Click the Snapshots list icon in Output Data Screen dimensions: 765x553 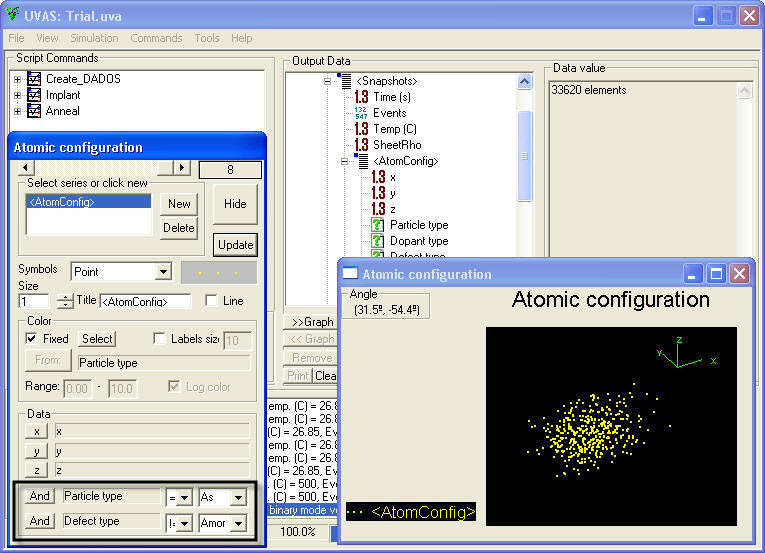click(x=344, y=81)
